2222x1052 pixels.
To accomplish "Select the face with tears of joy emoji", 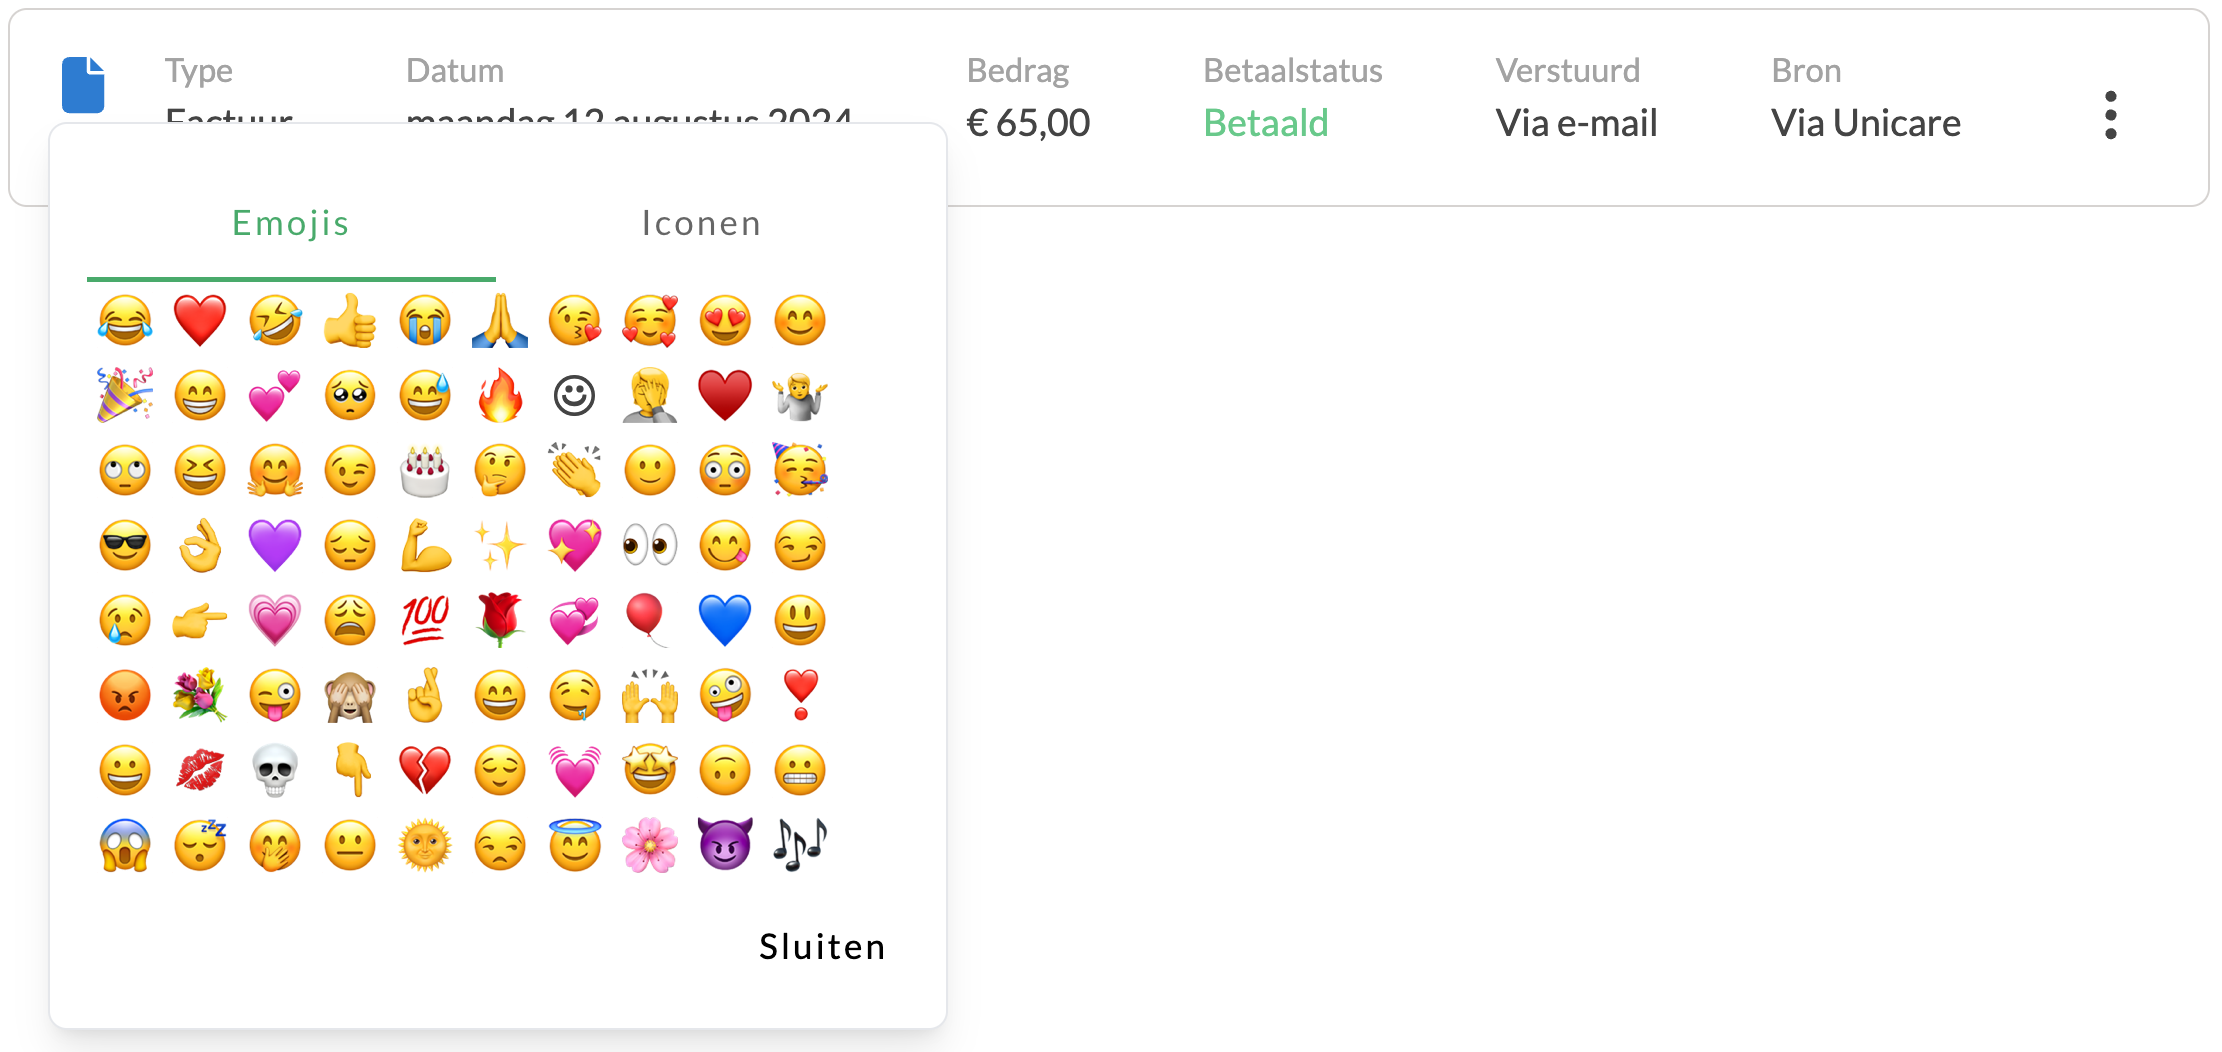I will [x=124, y=320].
